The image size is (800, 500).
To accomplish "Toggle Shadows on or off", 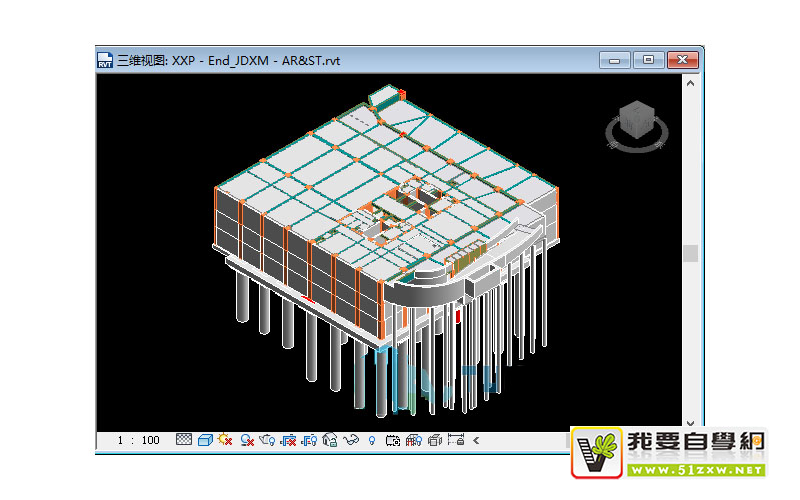I will [x=246, y=440].
